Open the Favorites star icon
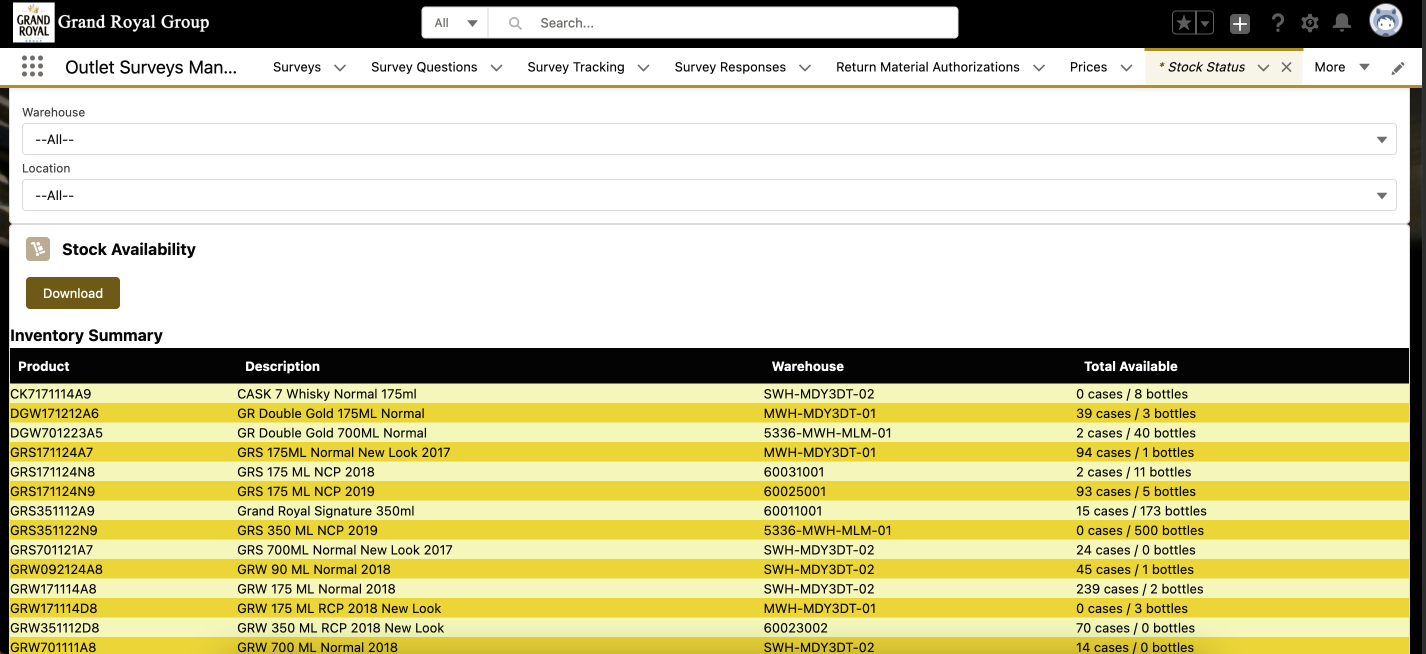The image size is (1426, 654). (1183, 23)
